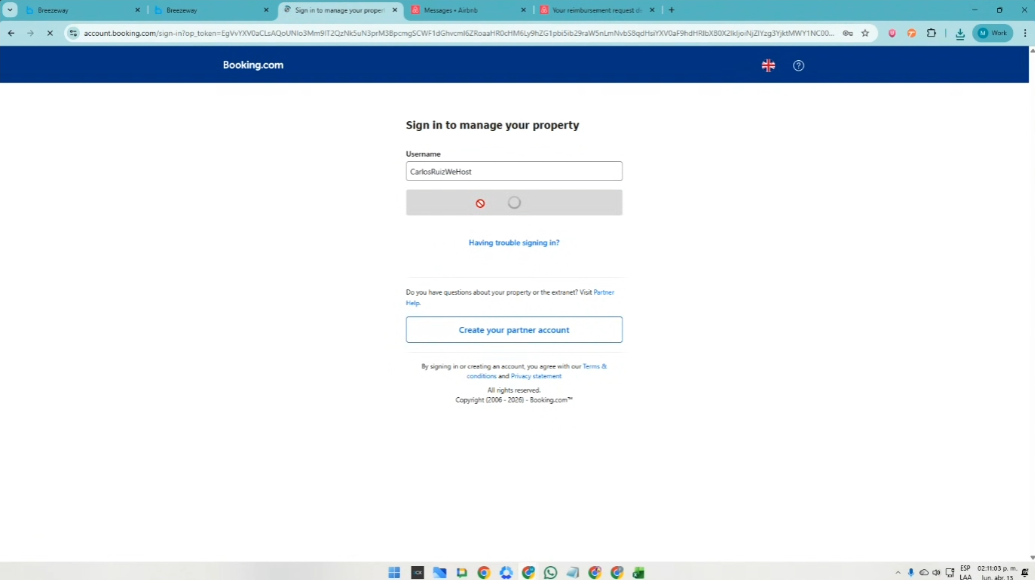The height and width of the screenshot is (580, 1035).
Task: Open the UK flag language selector
Action: pos(768,65)
